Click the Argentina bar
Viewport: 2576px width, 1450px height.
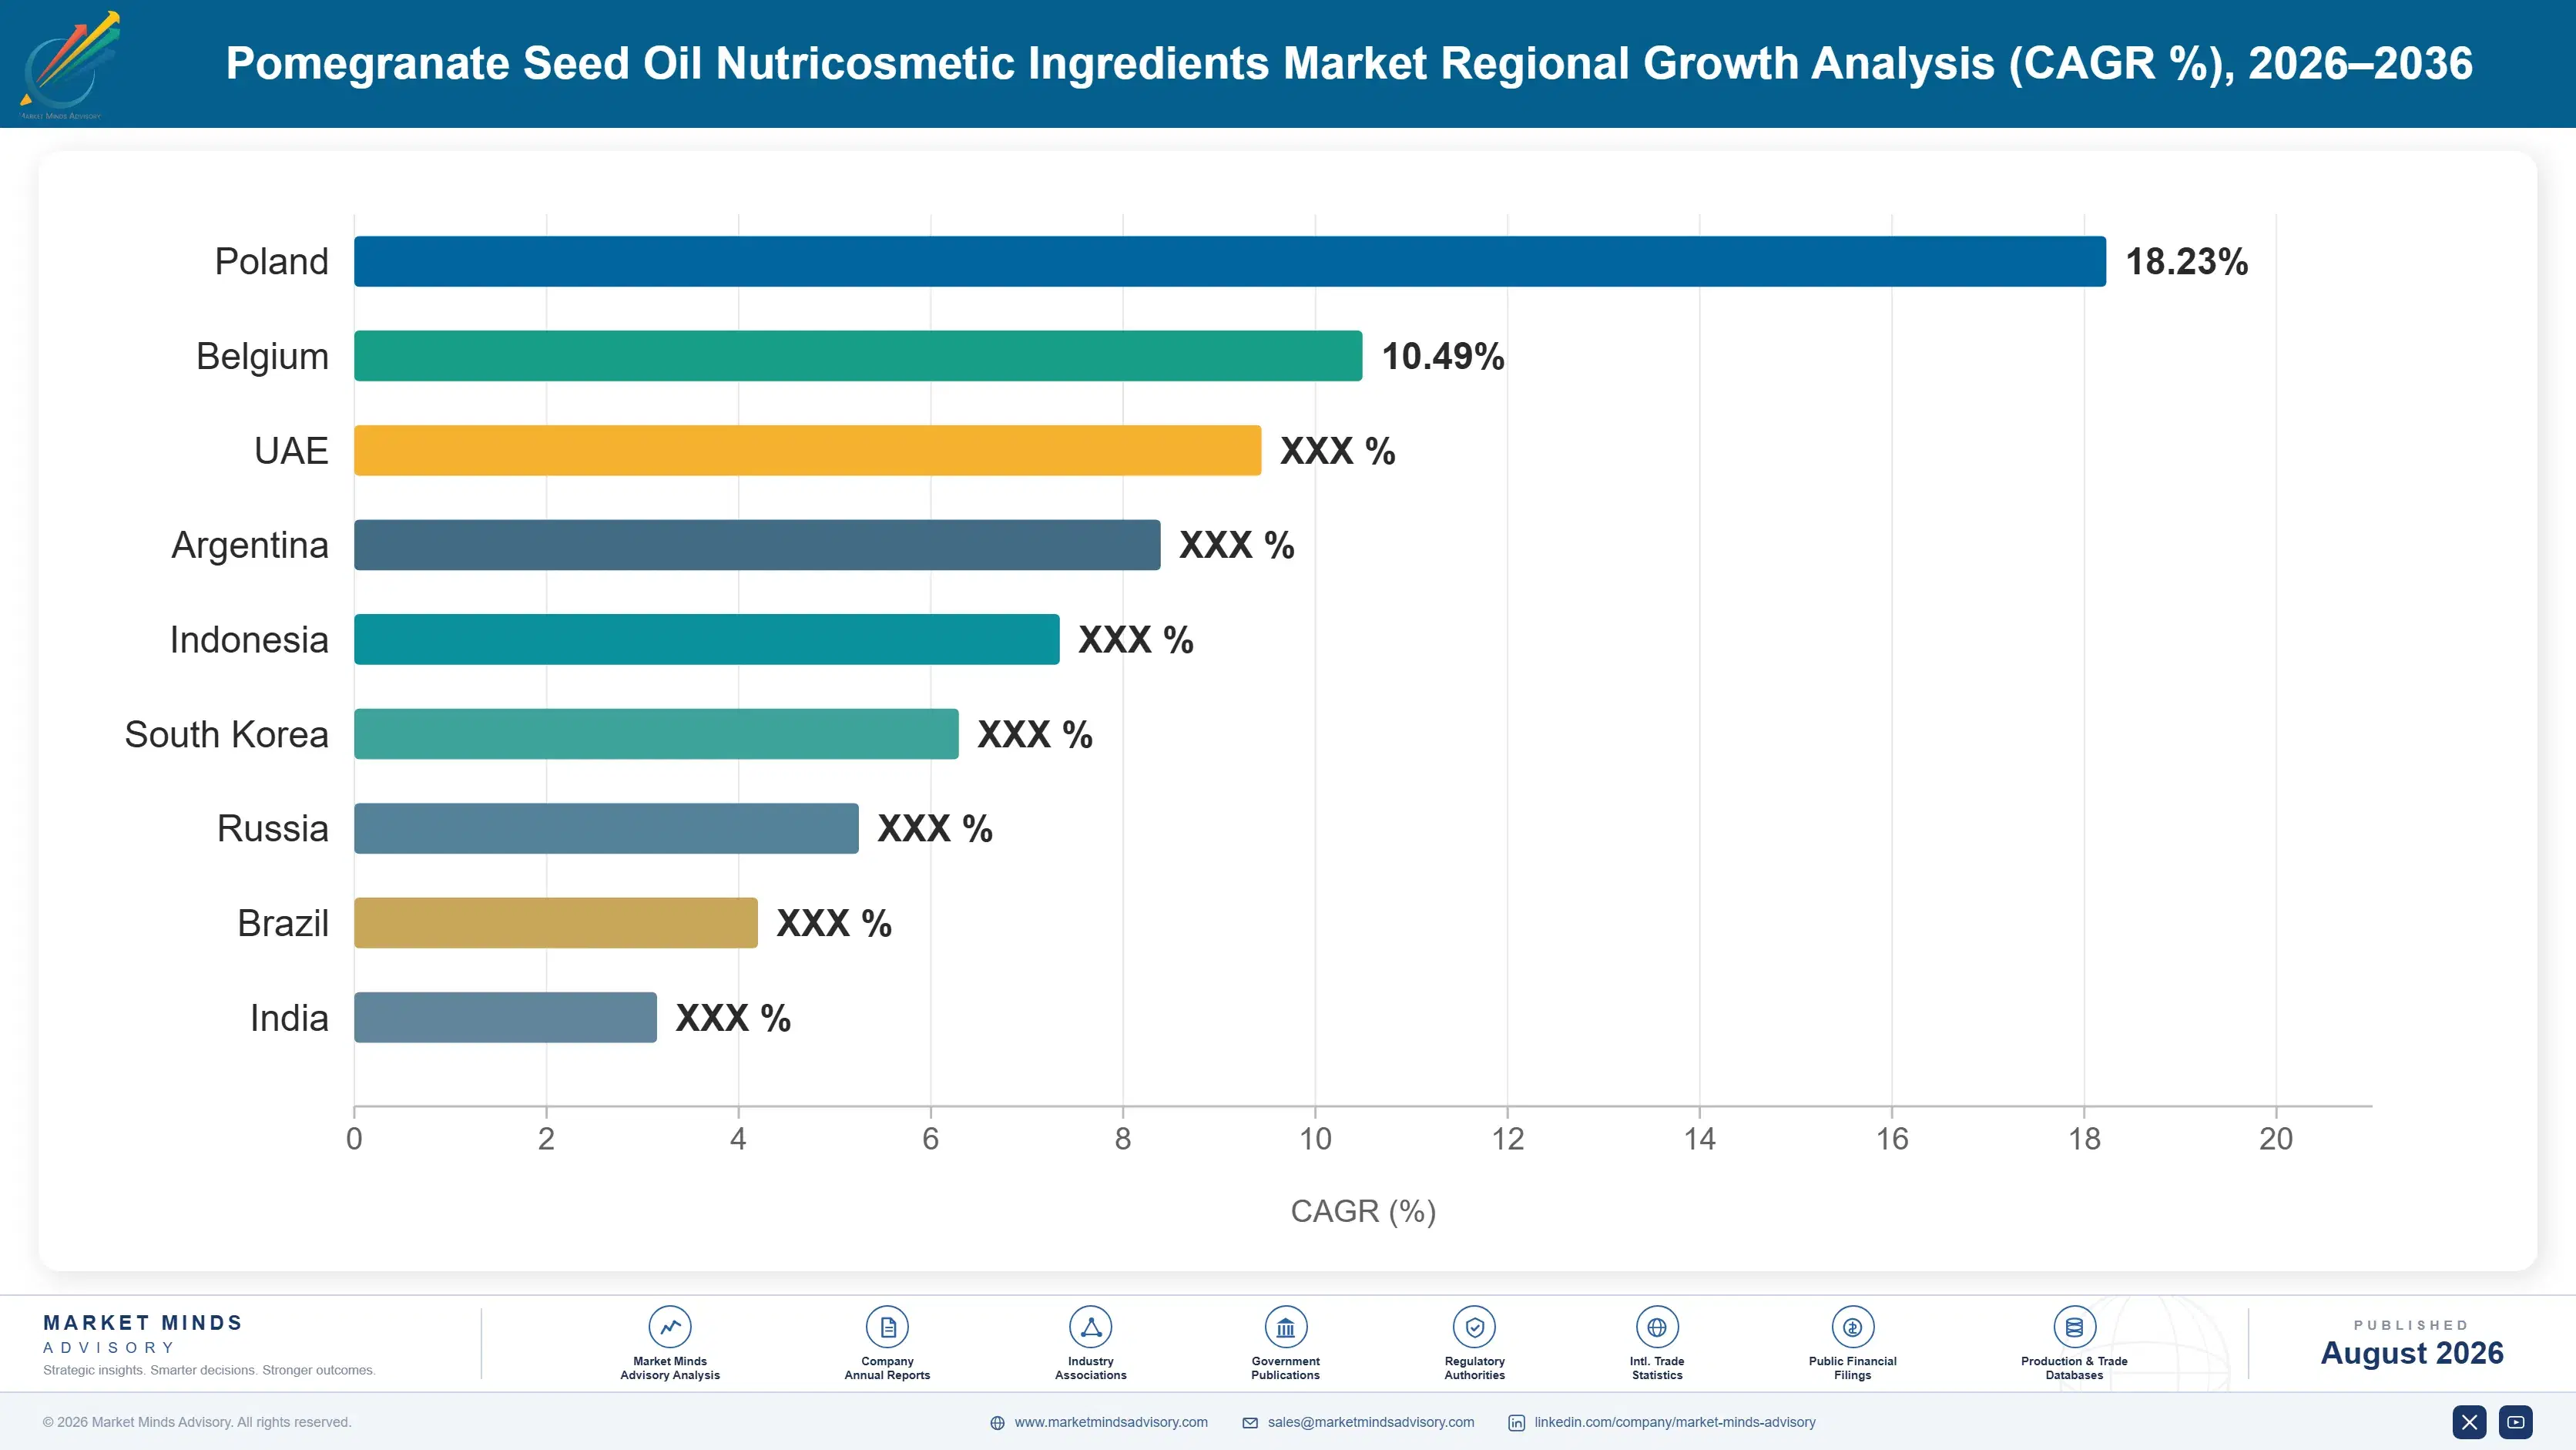coord(757,545)
